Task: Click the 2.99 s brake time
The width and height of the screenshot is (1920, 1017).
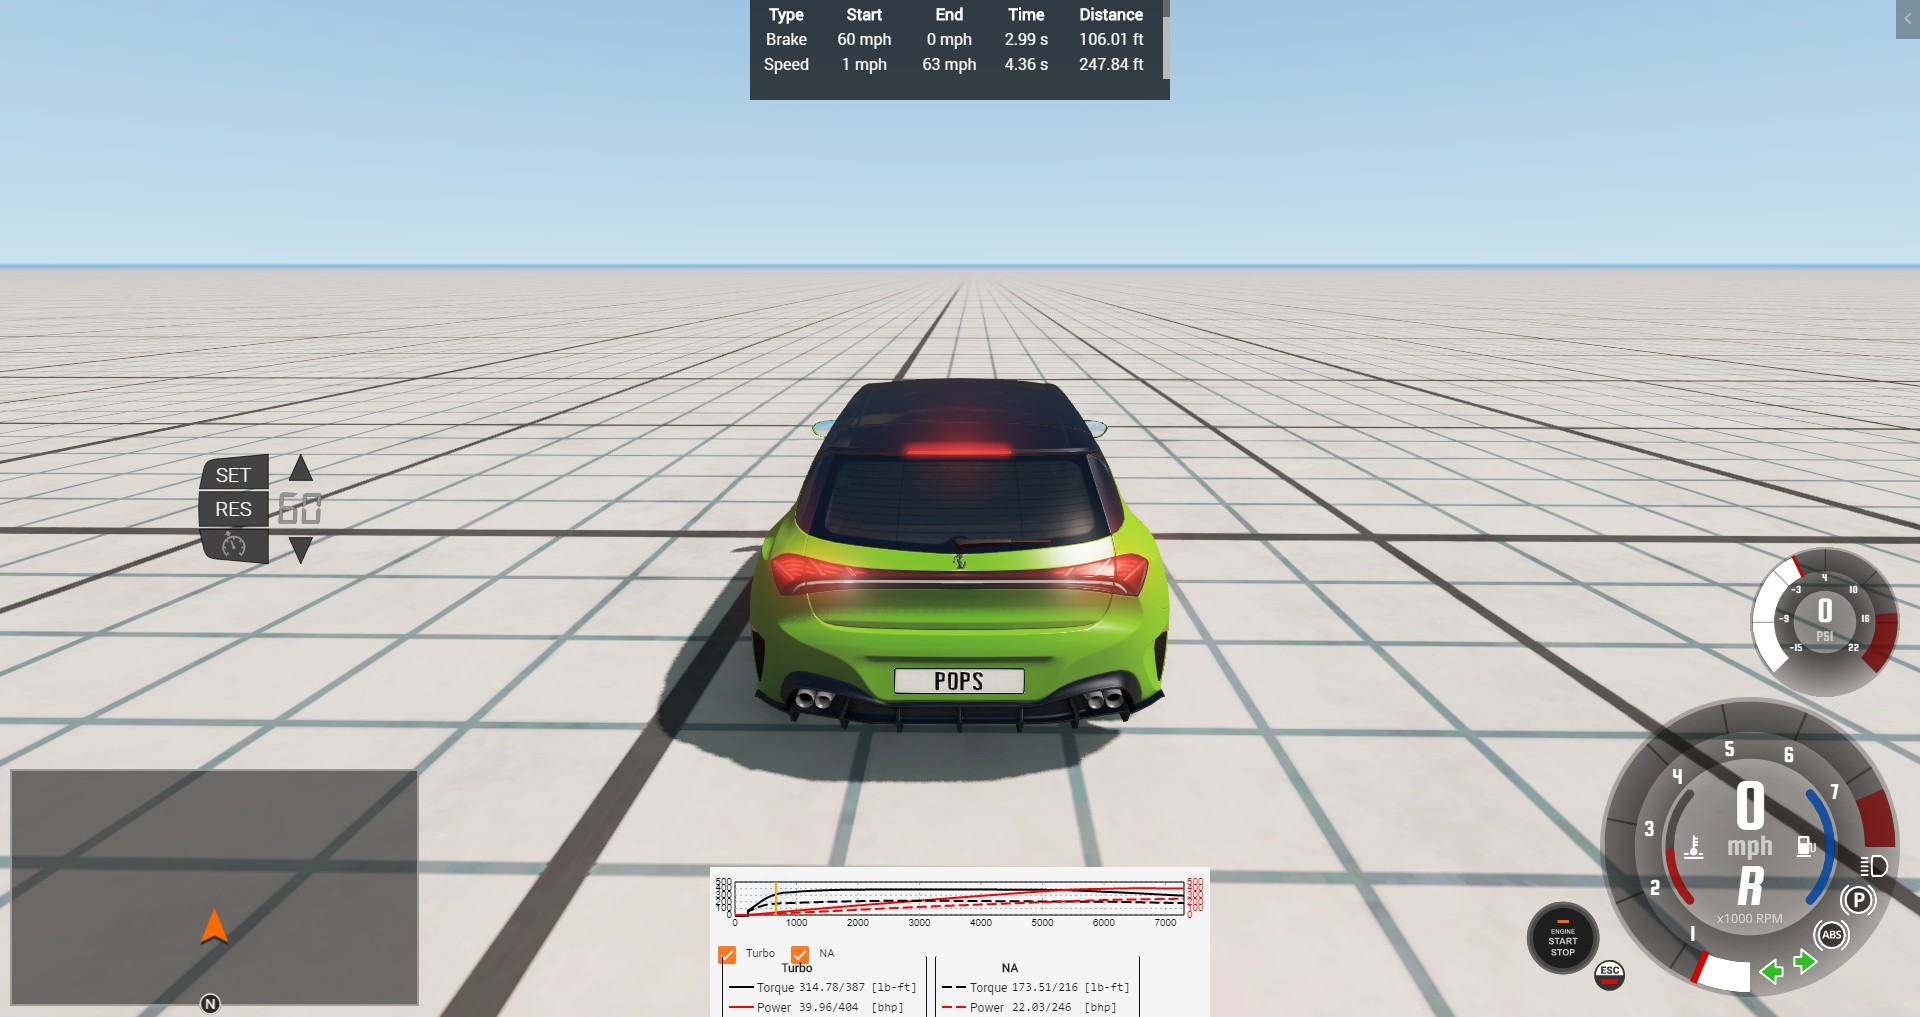Action: point(1026,39)
